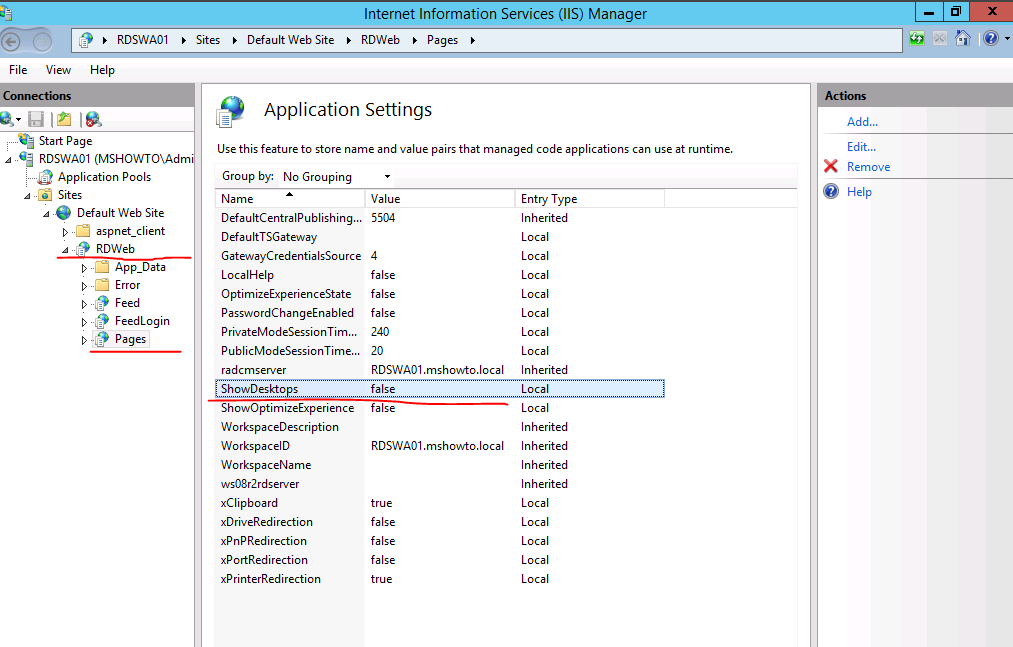The height and width of the screenshot is (647, 1013).
Task: Click the Stop icon beside refresh
Action: (940, 39)
